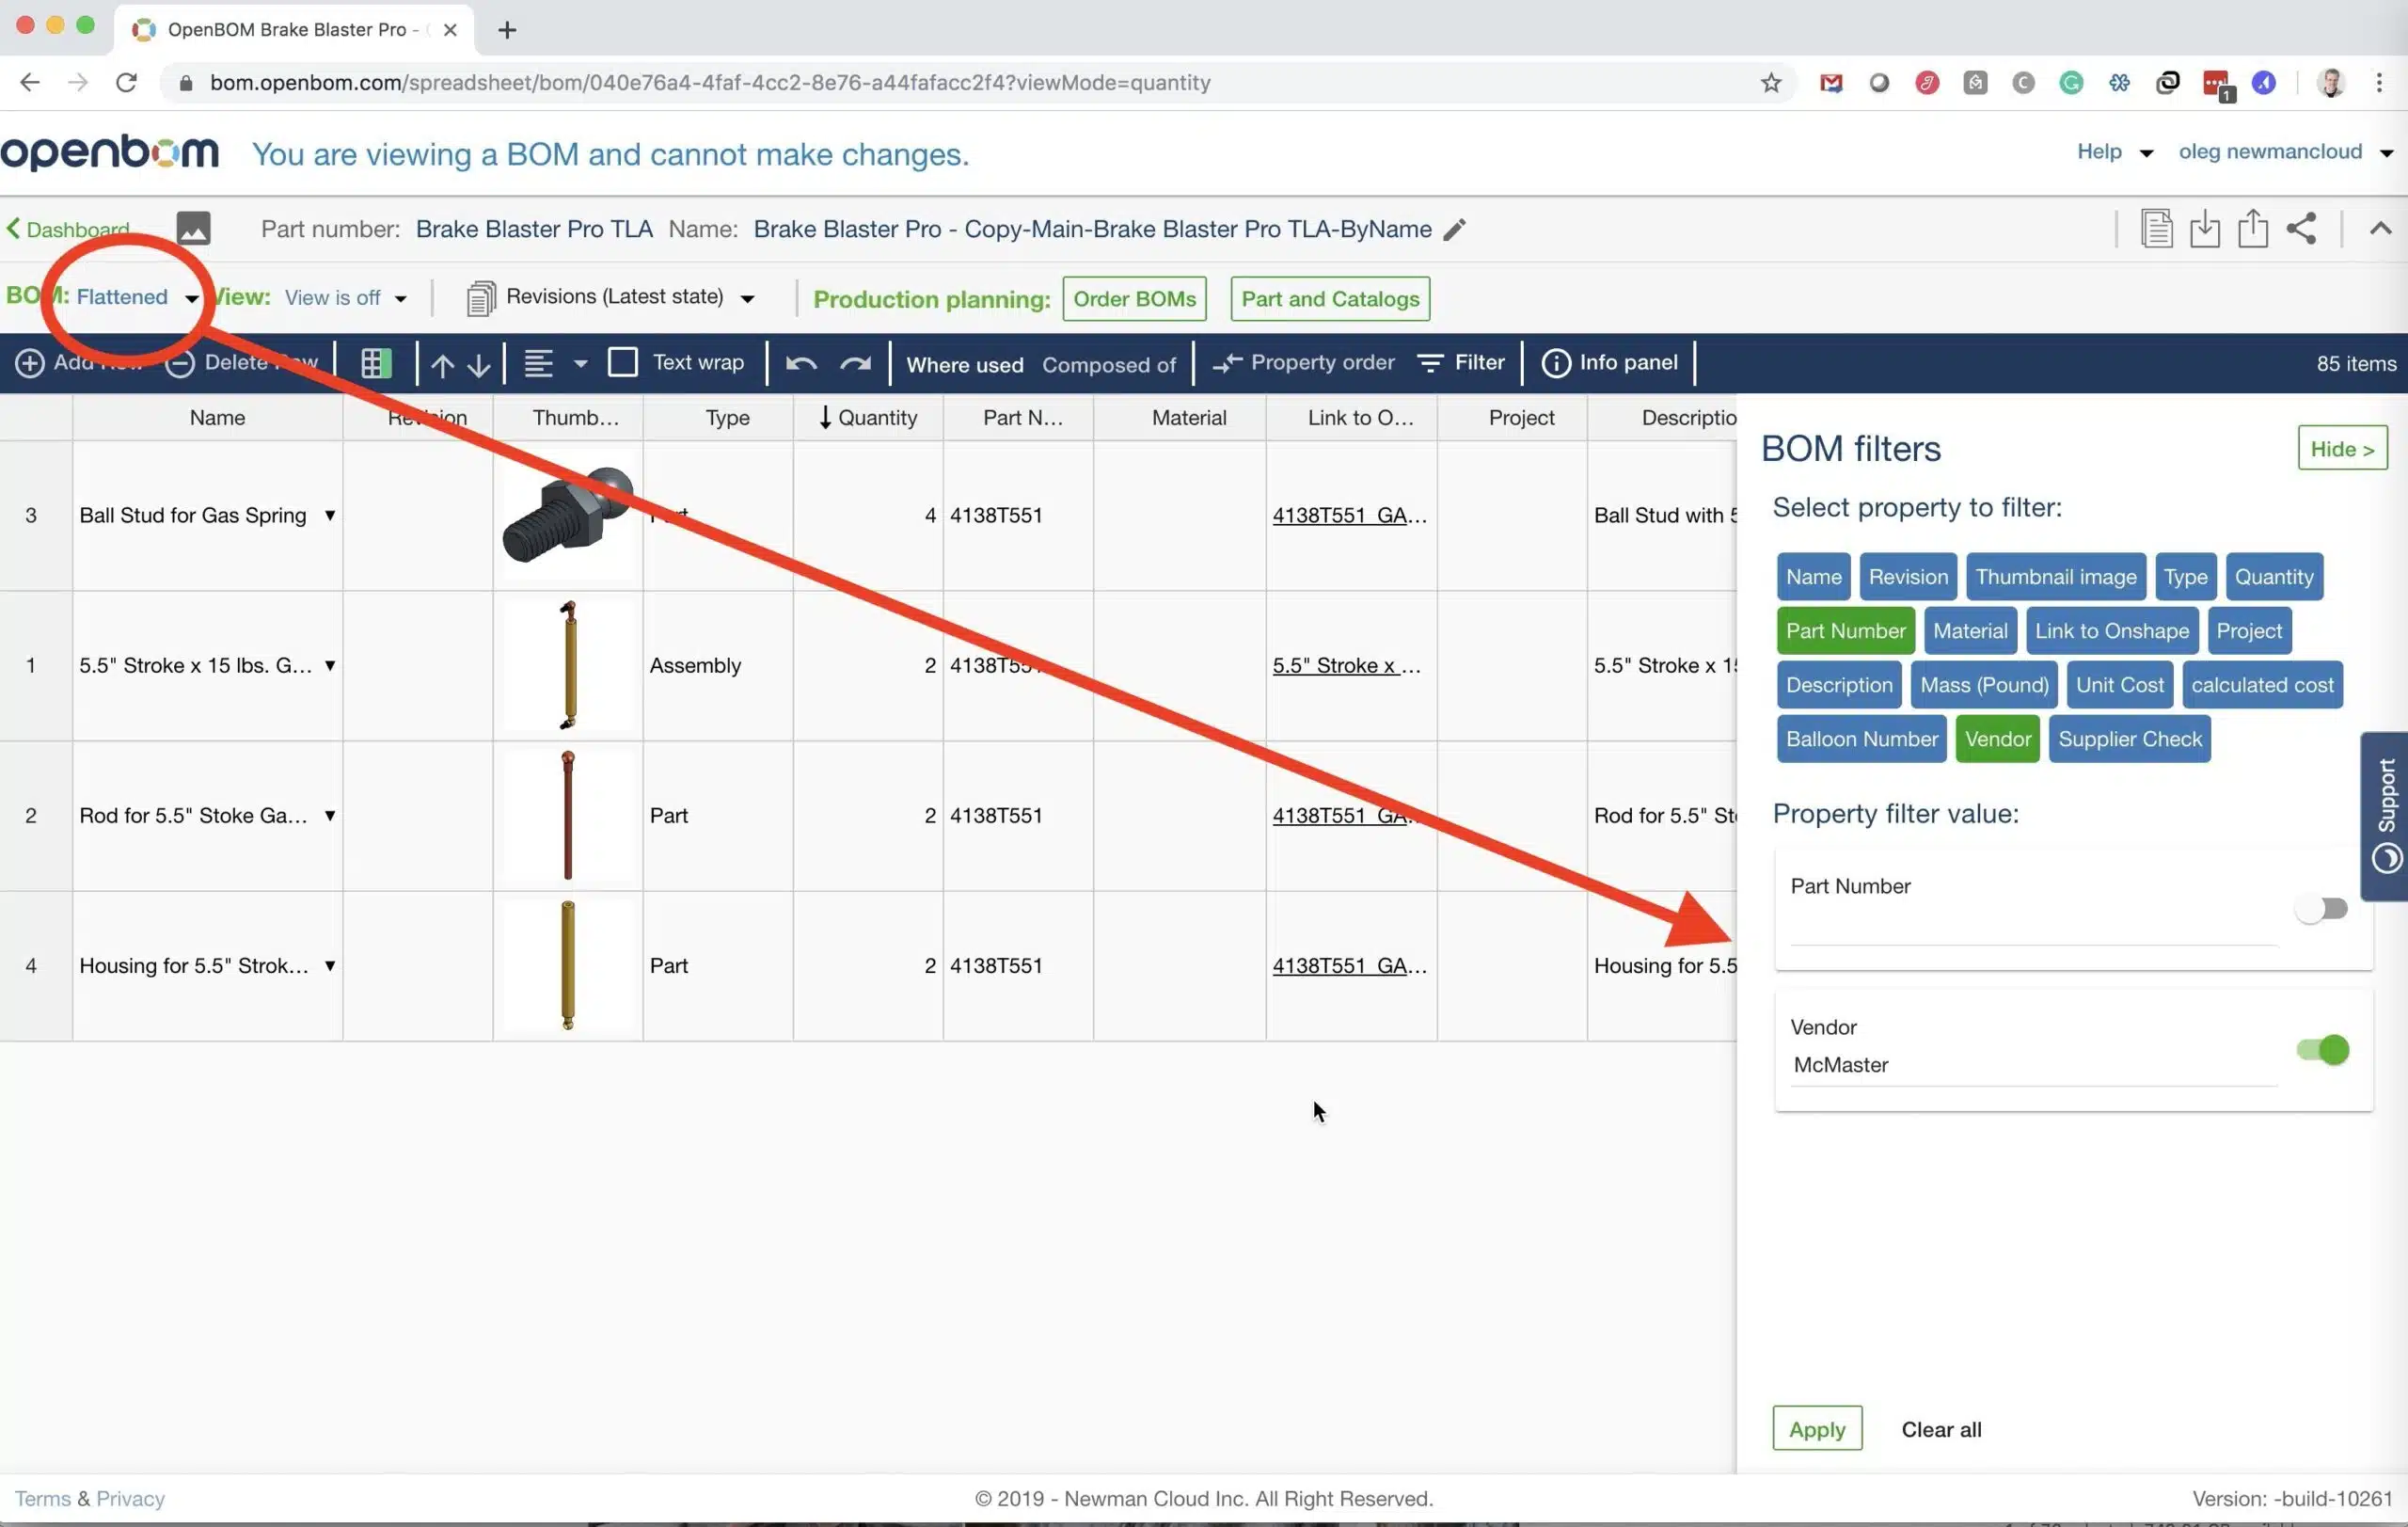Select the Name filter property
Screen dimensions: 2408x1527
click(1813, 577)
